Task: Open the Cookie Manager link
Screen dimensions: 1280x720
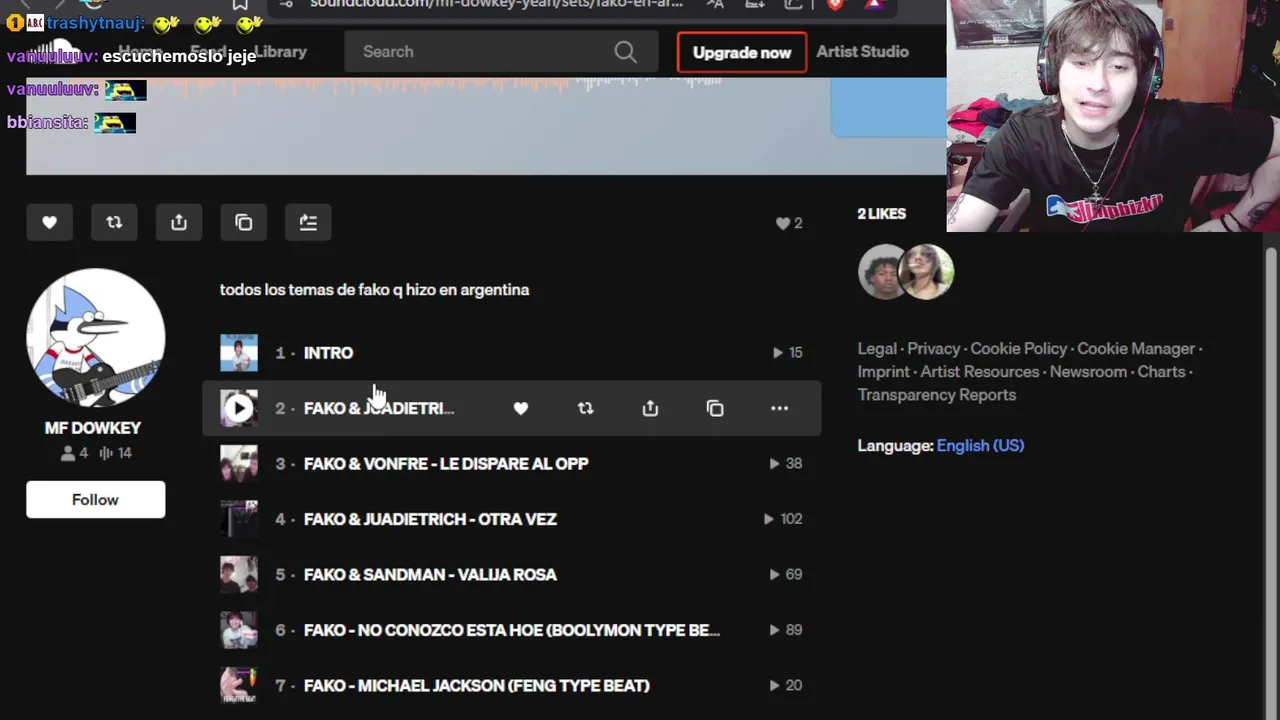Action: (x=1136, y=349)
